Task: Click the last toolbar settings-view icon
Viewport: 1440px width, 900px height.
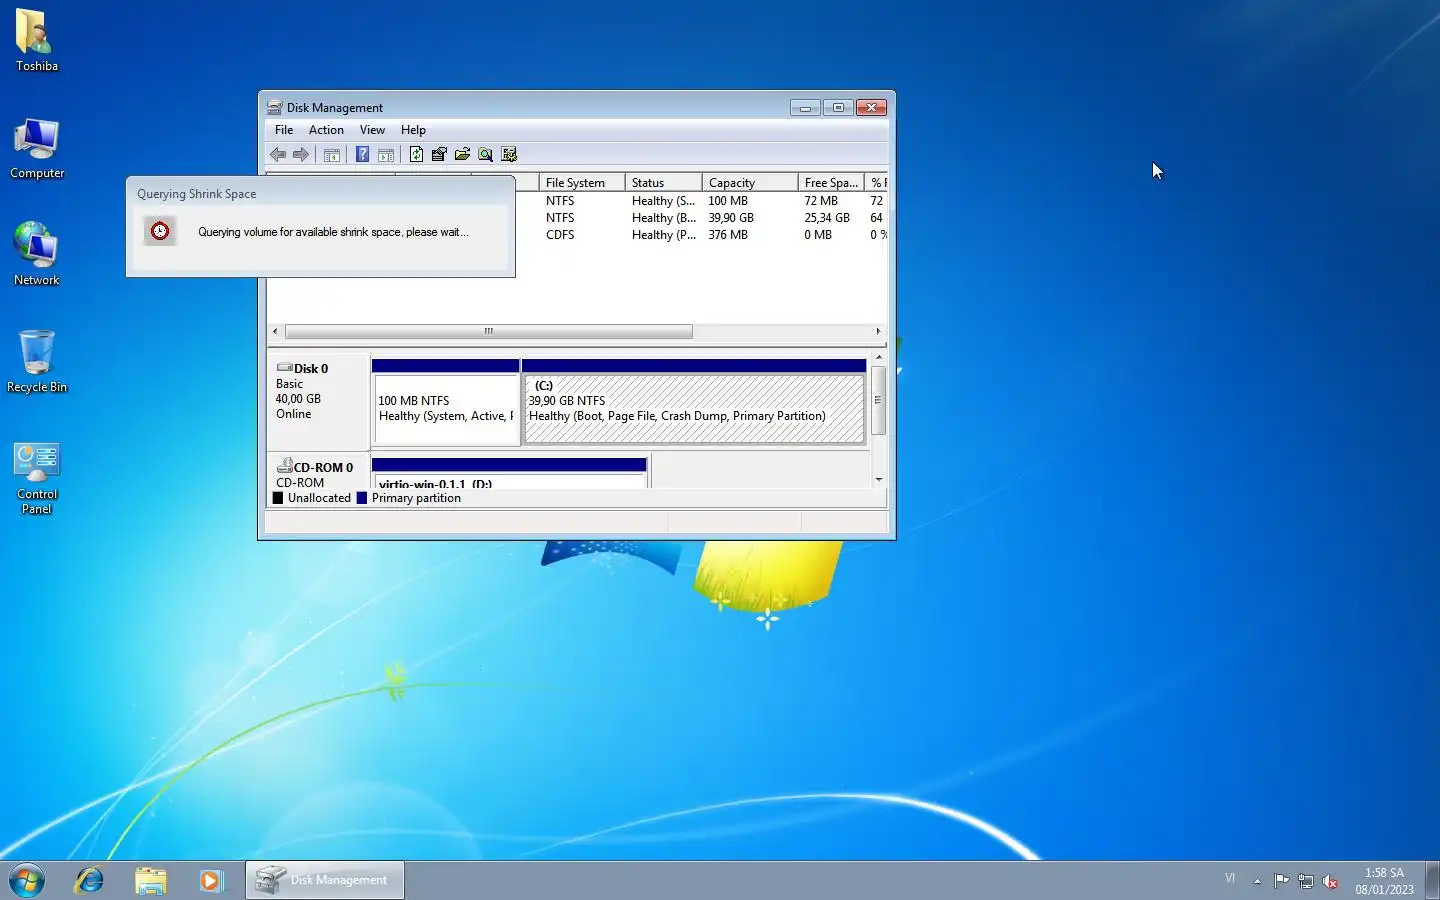Action: click(509, 154)
